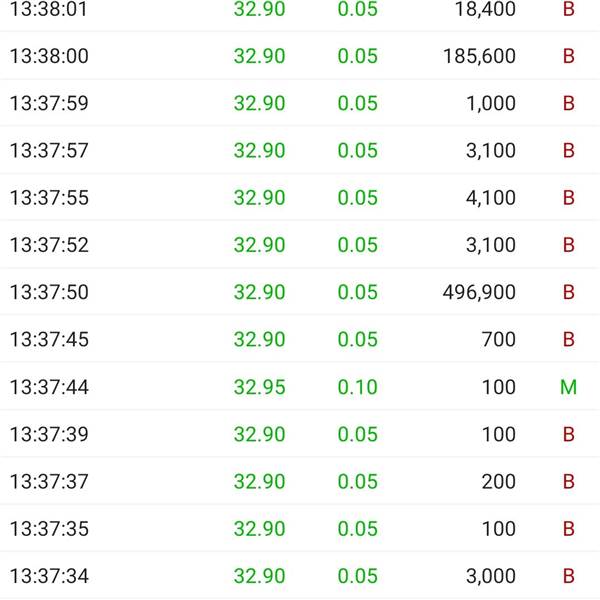Select the 0.10 change value

tap(357, 386)
